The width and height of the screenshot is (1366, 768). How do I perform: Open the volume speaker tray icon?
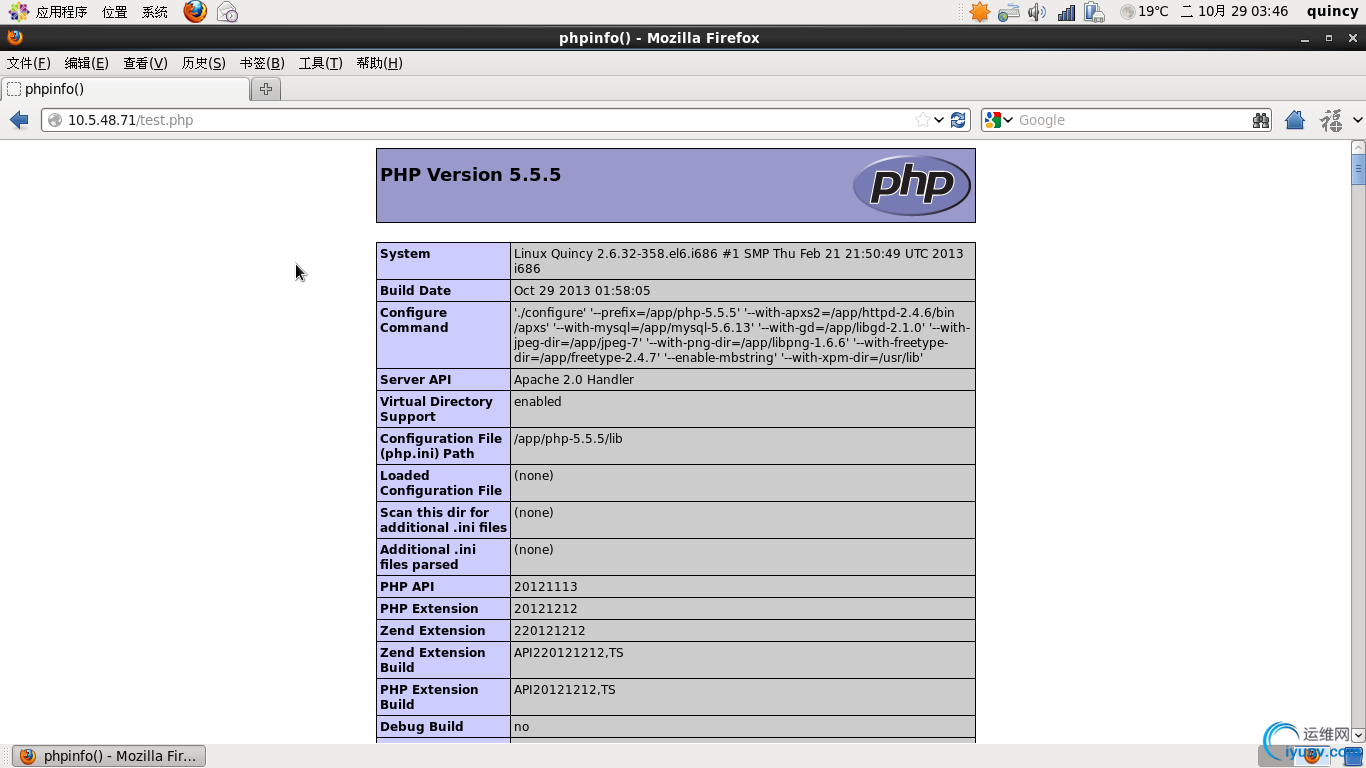[x=1037, y=12]
